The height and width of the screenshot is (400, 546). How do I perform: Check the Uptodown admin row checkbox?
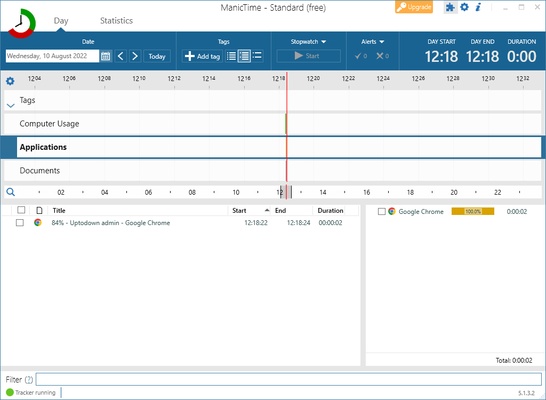click(x=20, y=222)
